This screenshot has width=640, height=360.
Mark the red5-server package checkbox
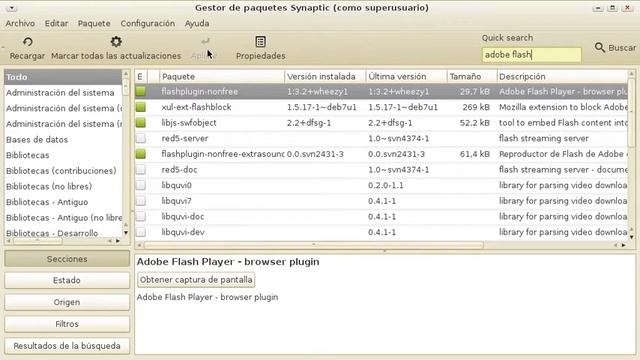tap(141, 138)
